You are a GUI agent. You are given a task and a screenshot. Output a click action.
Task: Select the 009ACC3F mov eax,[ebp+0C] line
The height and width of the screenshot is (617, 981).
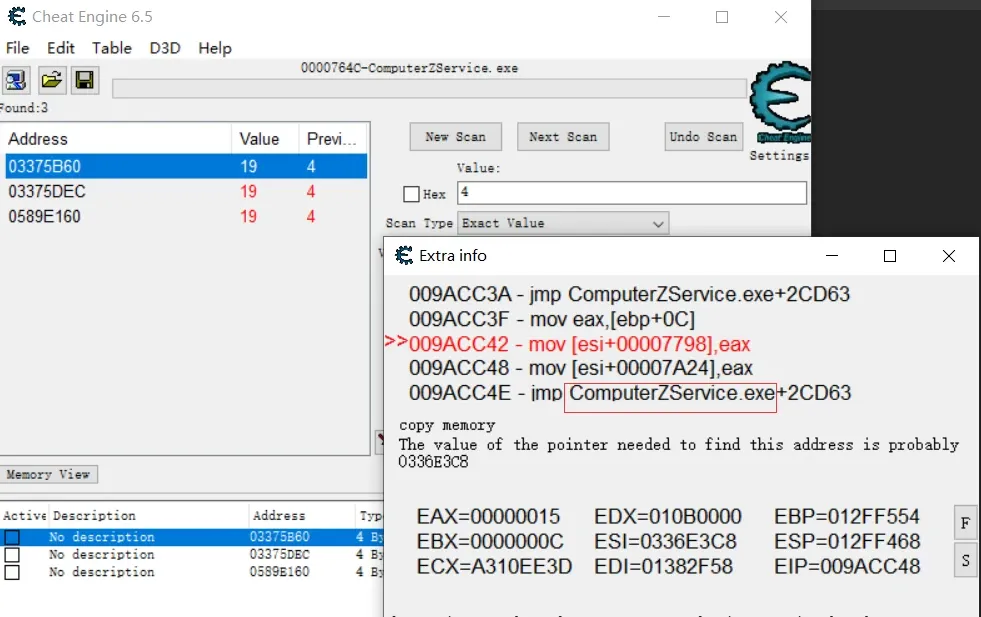pos(552,319)
